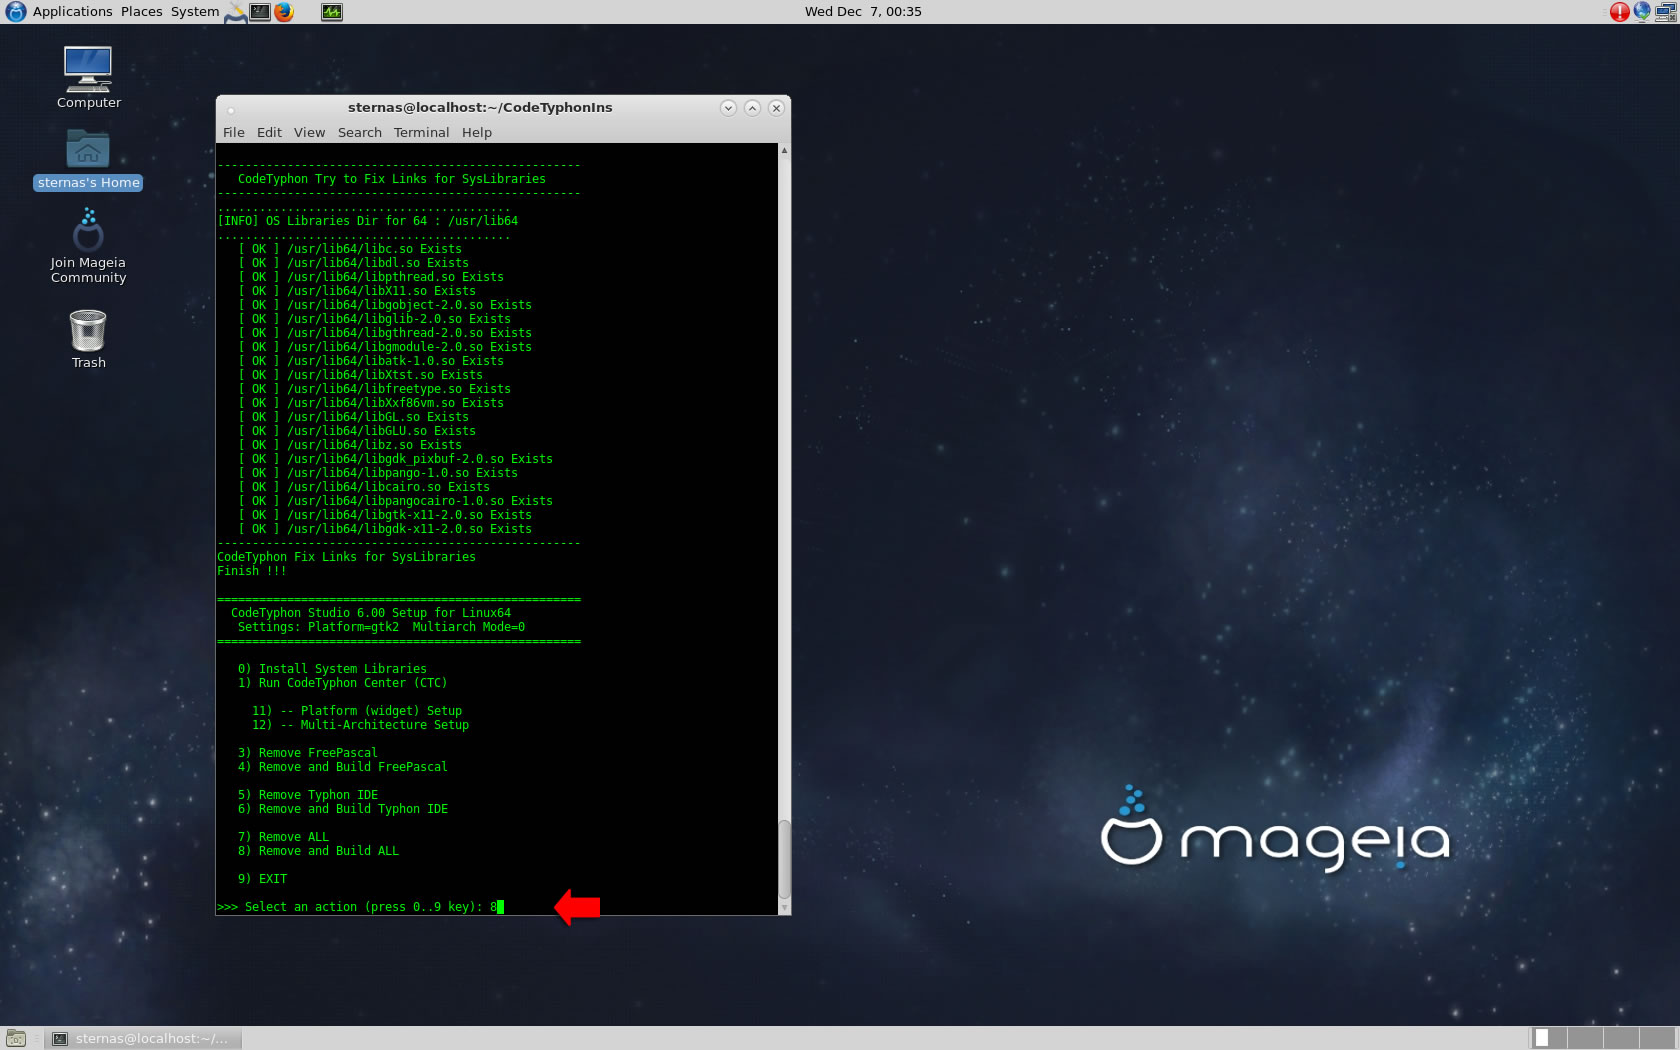Open the red update alert tray icon
1680x1050 pixels.
click(x=1619, y=12)
